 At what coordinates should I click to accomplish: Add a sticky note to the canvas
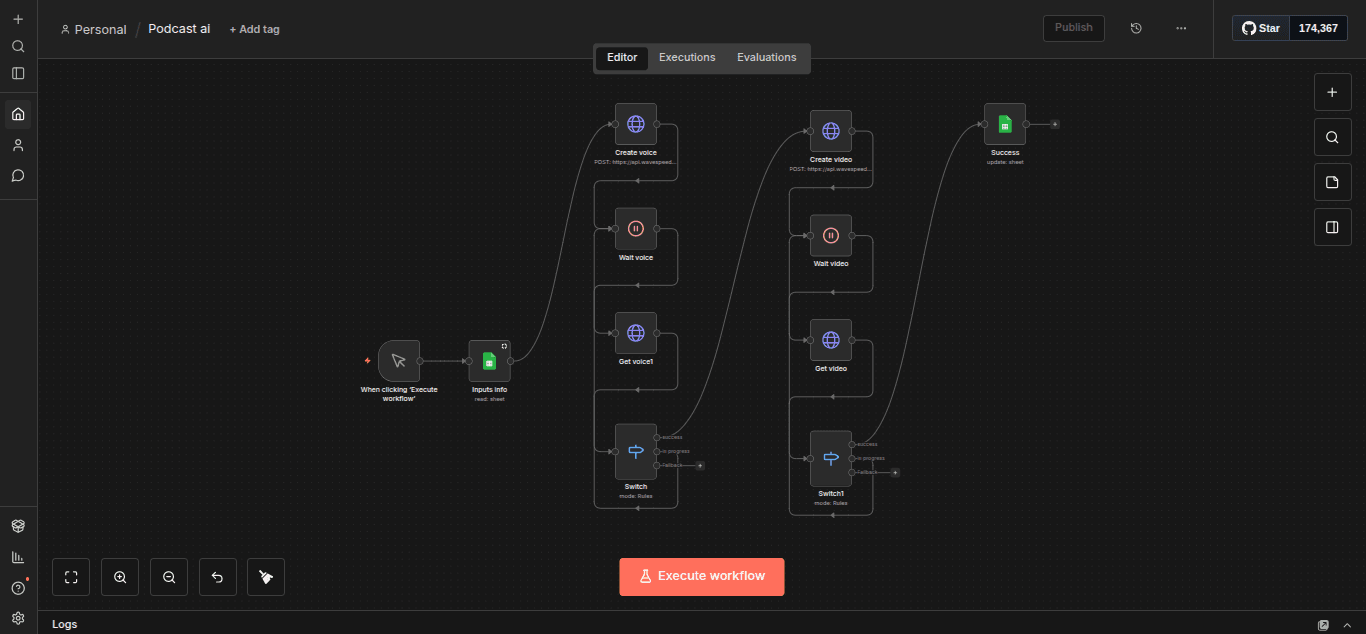click(x=1332, y=182)
